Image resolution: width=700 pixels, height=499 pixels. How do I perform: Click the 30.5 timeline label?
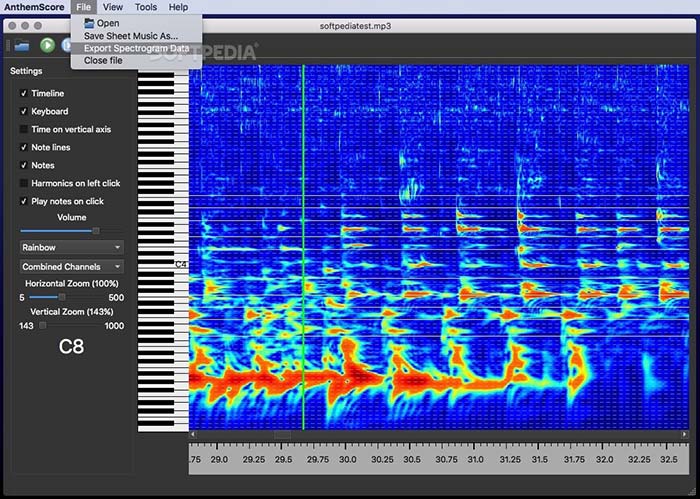point(412,459)
